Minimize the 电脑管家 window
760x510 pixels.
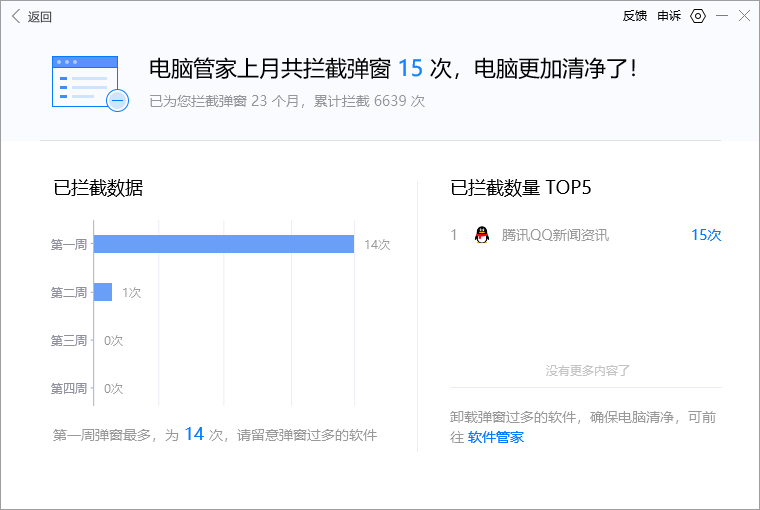pyautogui.click(x=722, y=16)
